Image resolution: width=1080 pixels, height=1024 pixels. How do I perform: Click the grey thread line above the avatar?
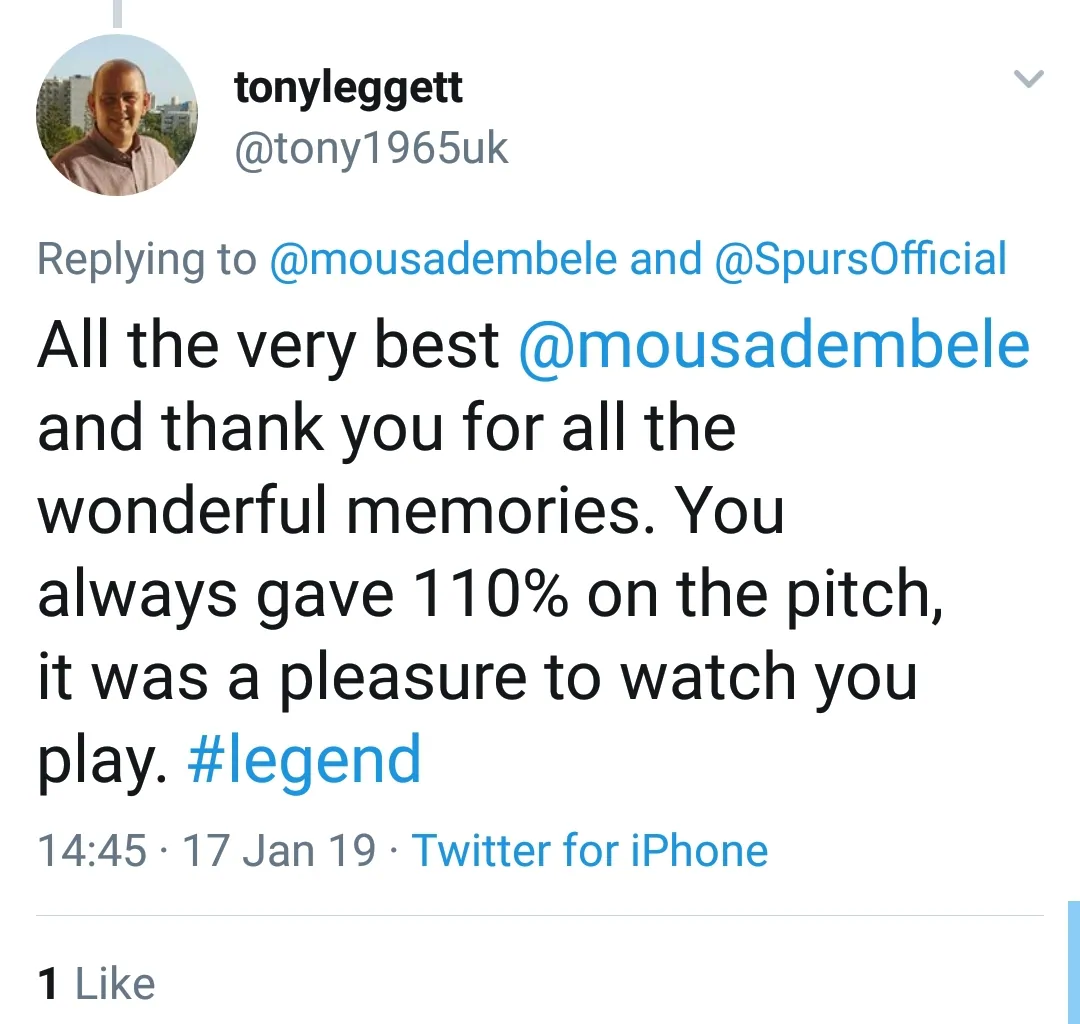coord(117,12)
